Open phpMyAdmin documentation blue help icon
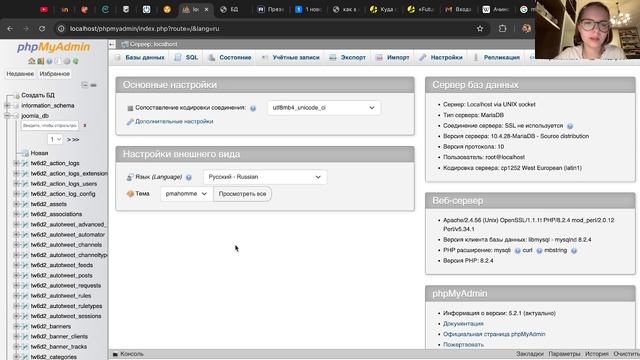640x360 pixels. 49,61
